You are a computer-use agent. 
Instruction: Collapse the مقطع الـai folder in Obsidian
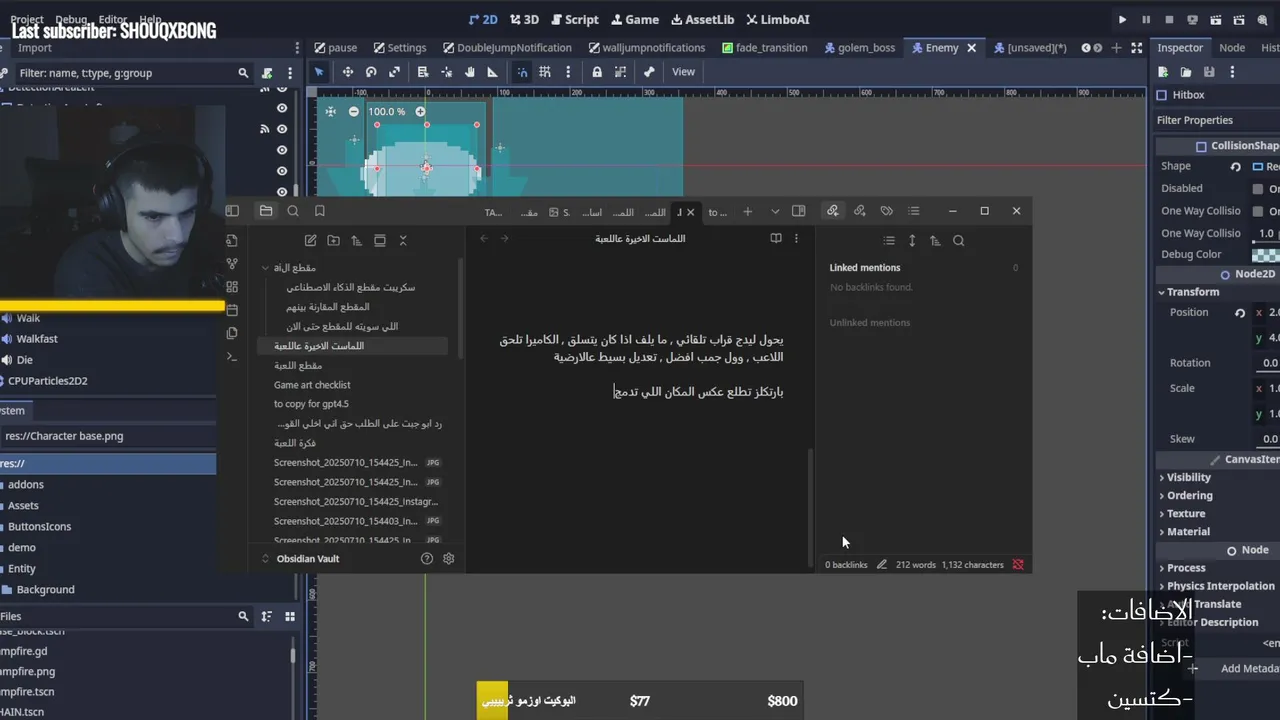266,268
